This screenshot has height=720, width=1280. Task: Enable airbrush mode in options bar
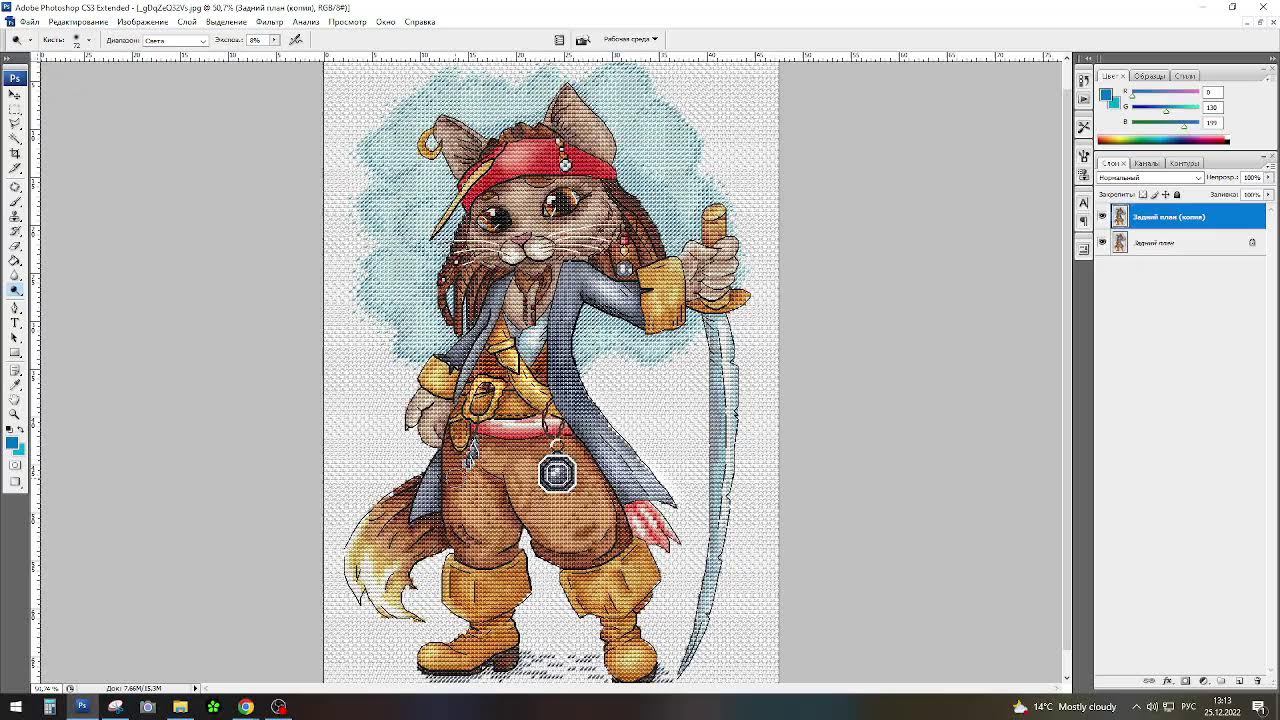click(296, 40)
